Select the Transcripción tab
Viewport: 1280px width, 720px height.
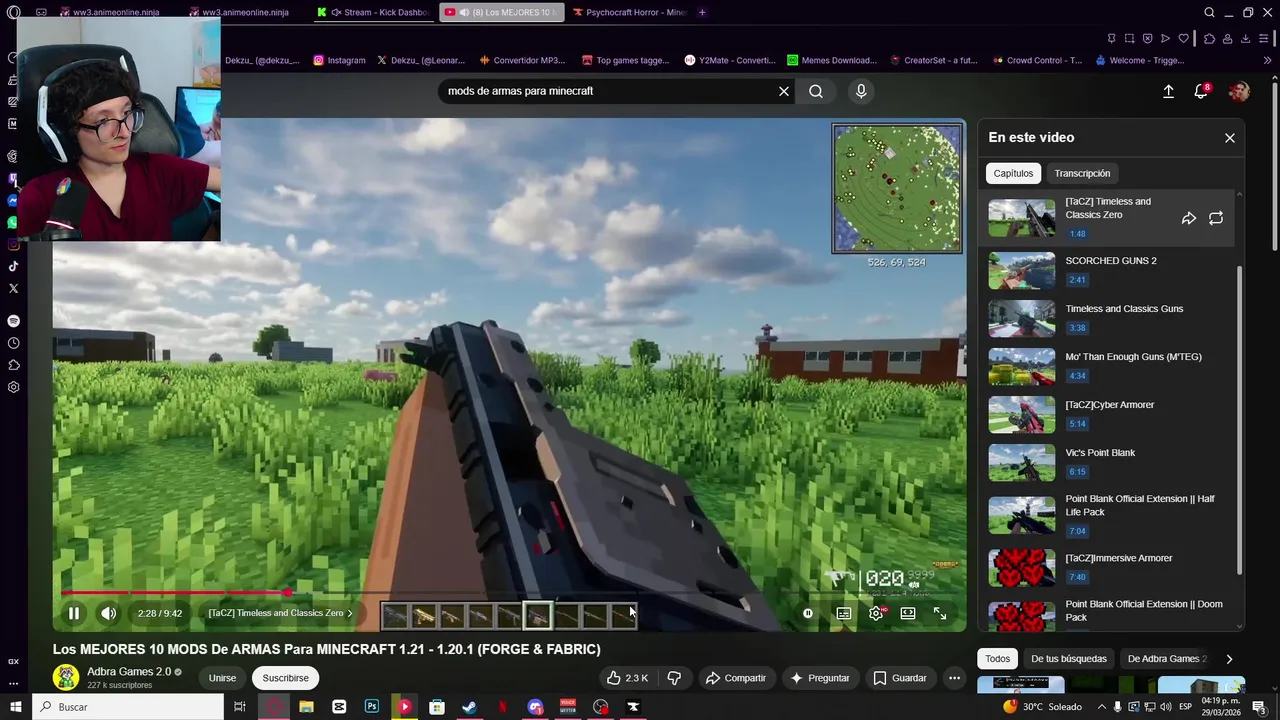[1082, 173]
